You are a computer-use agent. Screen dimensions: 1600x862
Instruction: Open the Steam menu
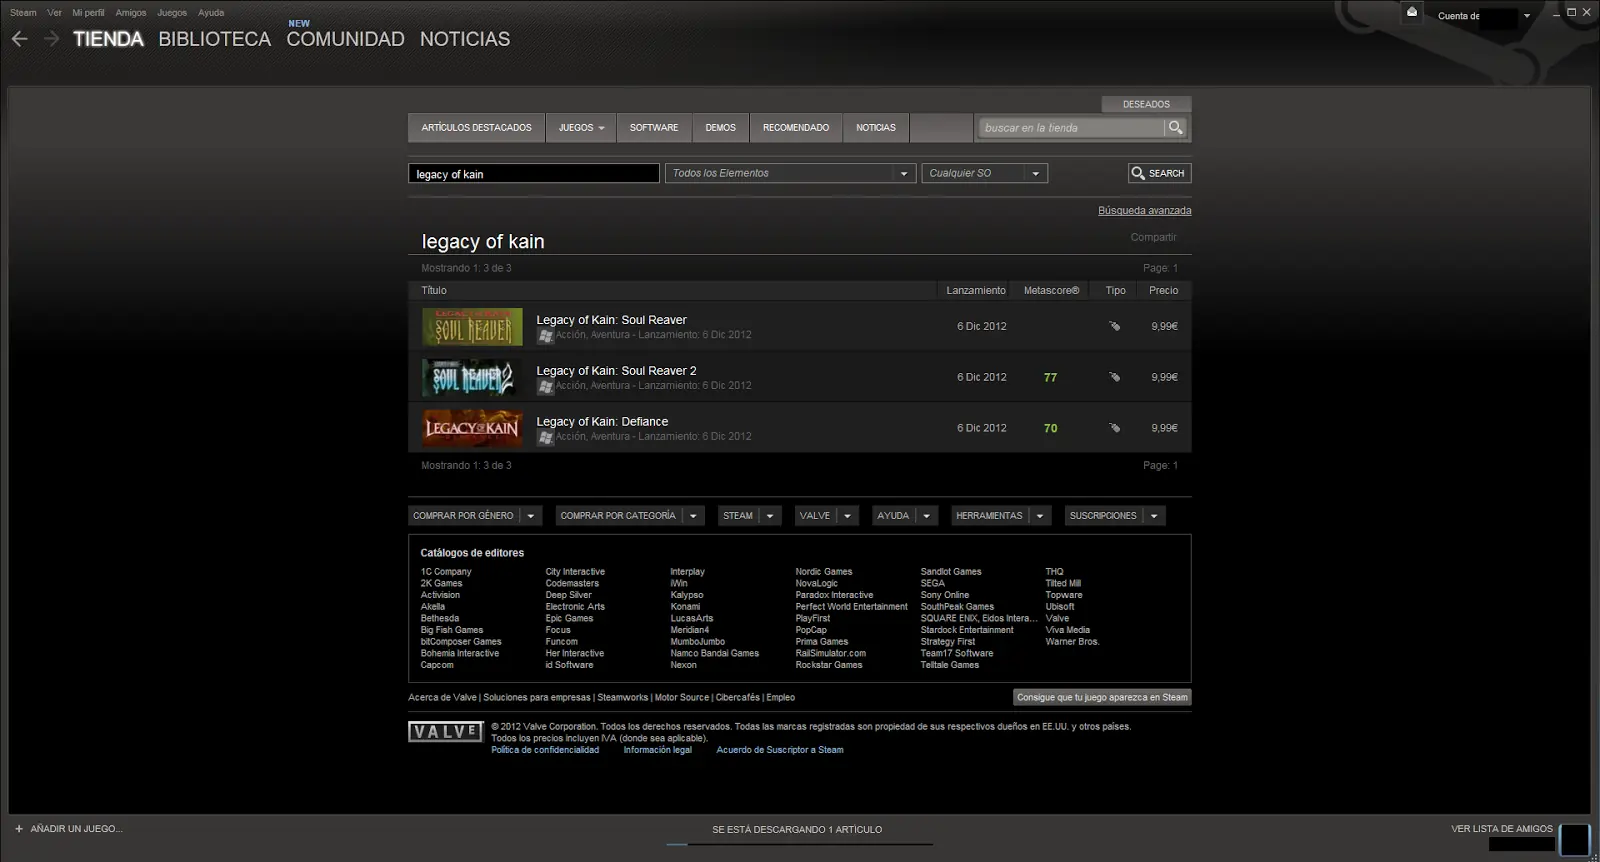pyautogui.click(x=23, y=13)
